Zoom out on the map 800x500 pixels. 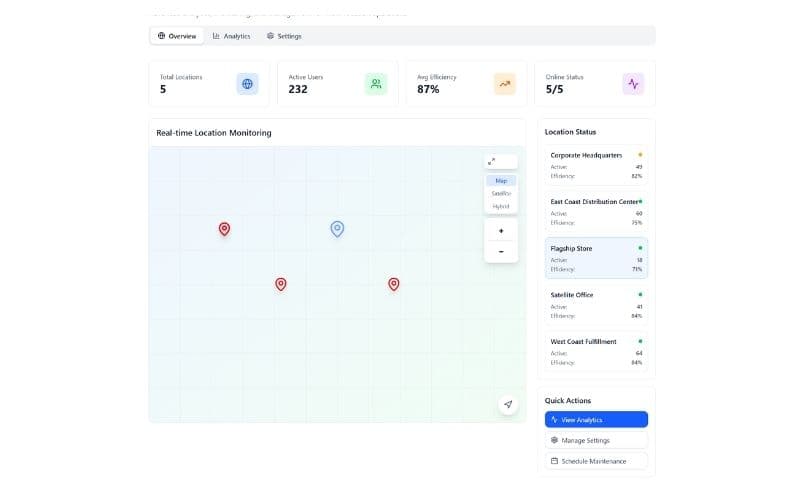pos(501,251)
